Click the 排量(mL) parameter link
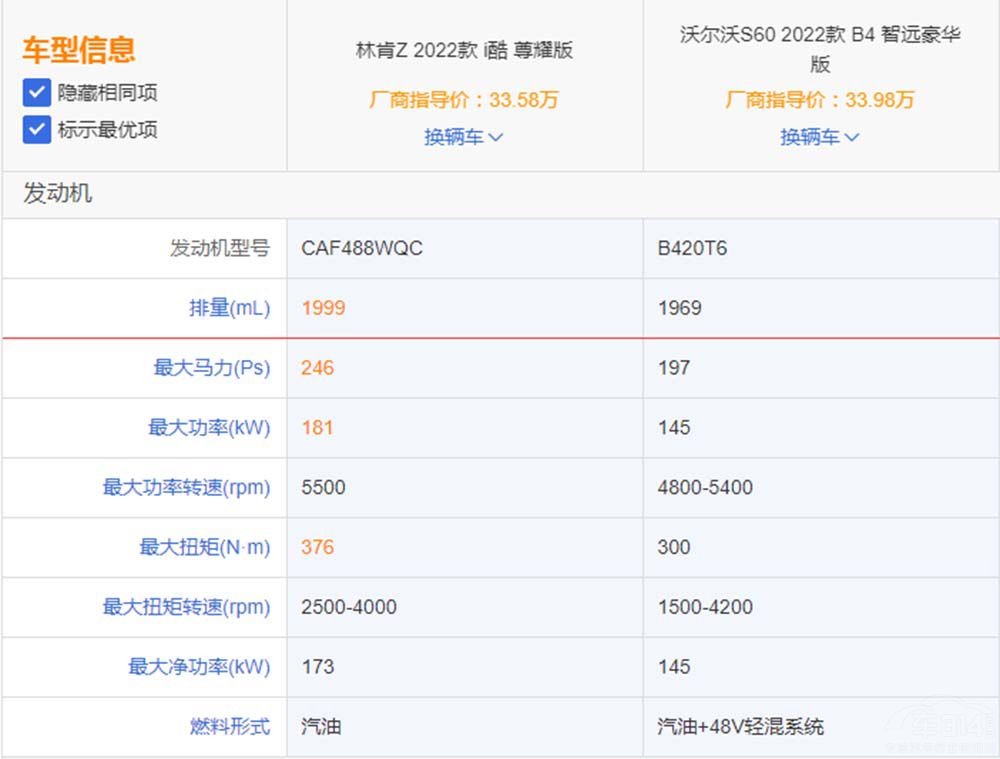1000x759 pixels. [229, 308]
